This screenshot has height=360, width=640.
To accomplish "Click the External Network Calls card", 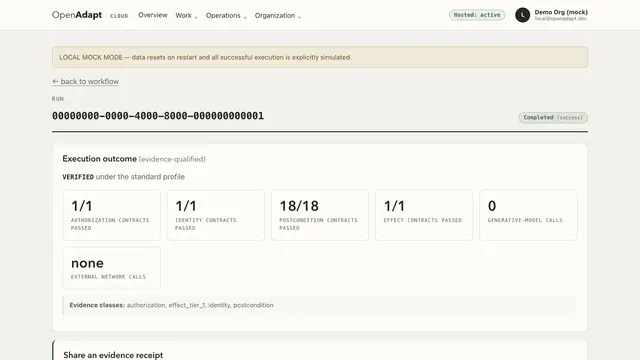I will pos(111,268).
